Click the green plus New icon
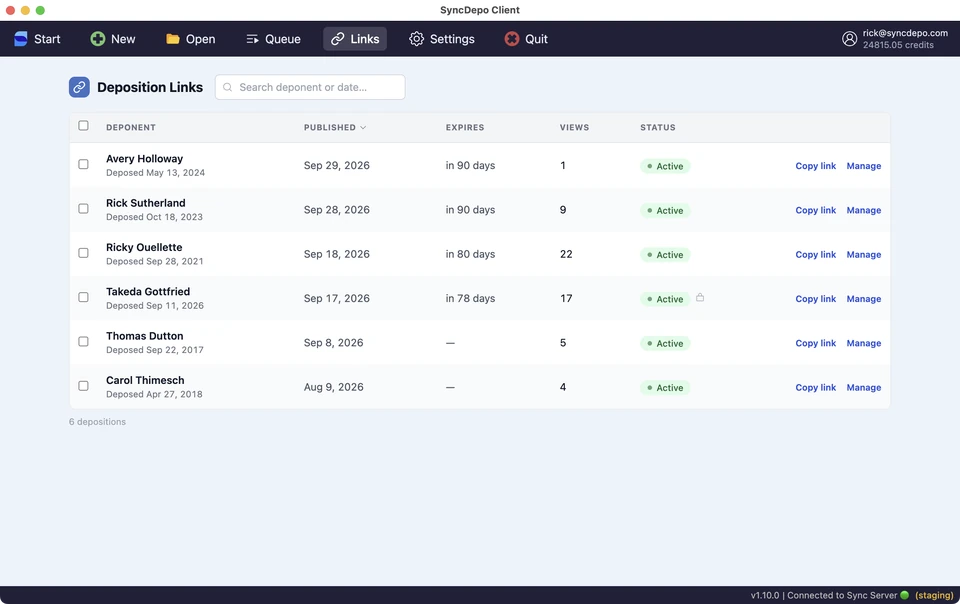 point(97,39)
